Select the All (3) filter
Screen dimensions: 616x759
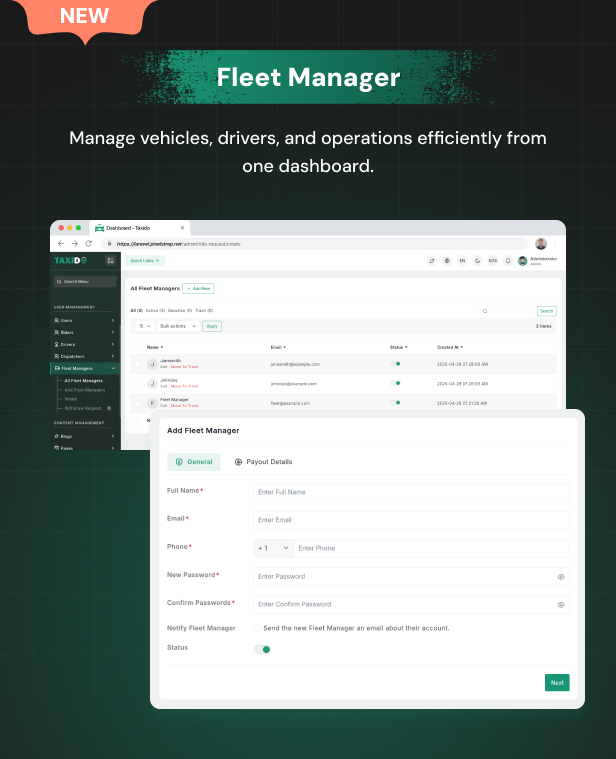[x=136, y=311]
